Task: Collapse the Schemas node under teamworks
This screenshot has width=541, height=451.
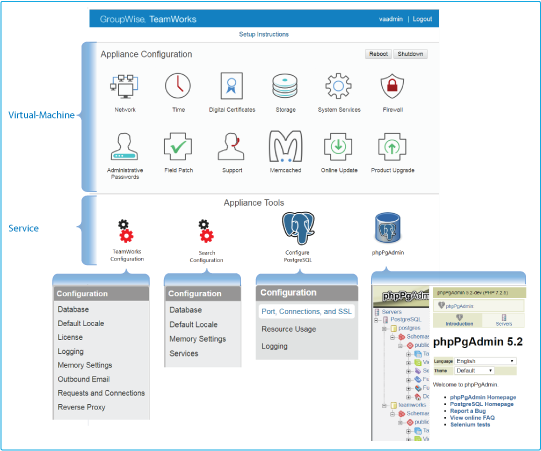Action: pyautogui.click(x=393, y=414)
